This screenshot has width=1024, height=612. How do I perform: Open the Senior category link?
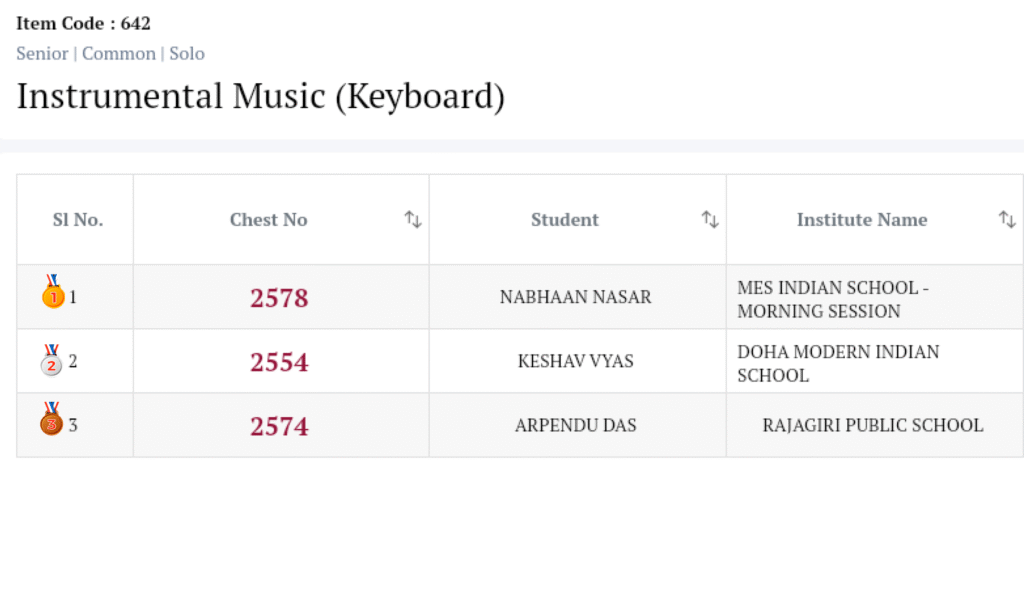42,54
